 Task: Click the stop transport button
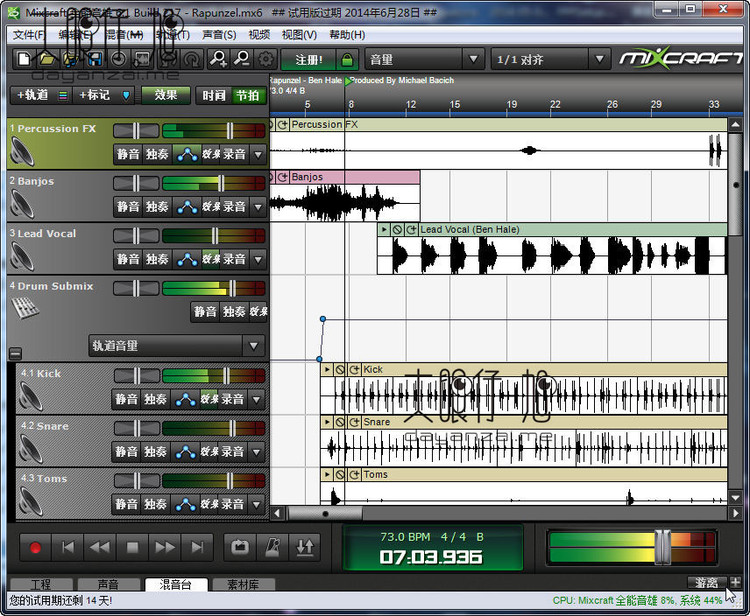tap(132, 547)
